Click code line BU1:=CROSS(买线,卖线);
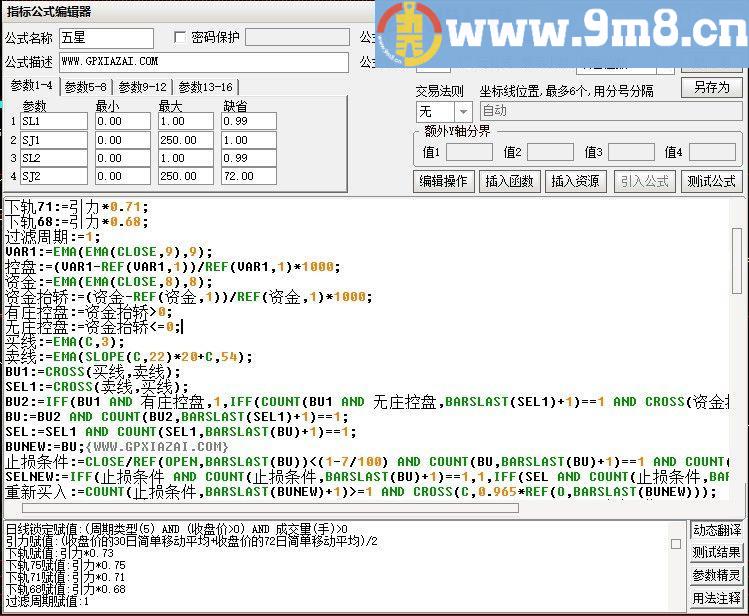The width and height of the screenshot is (749, 616). [93, 372]
